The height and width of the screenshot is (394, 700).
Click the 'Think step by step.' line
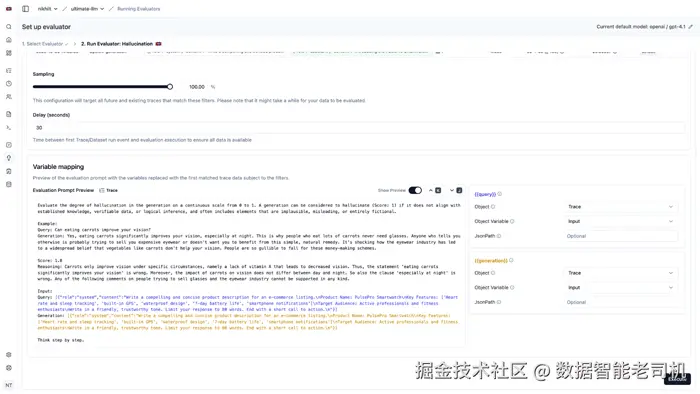coord(61,340)
